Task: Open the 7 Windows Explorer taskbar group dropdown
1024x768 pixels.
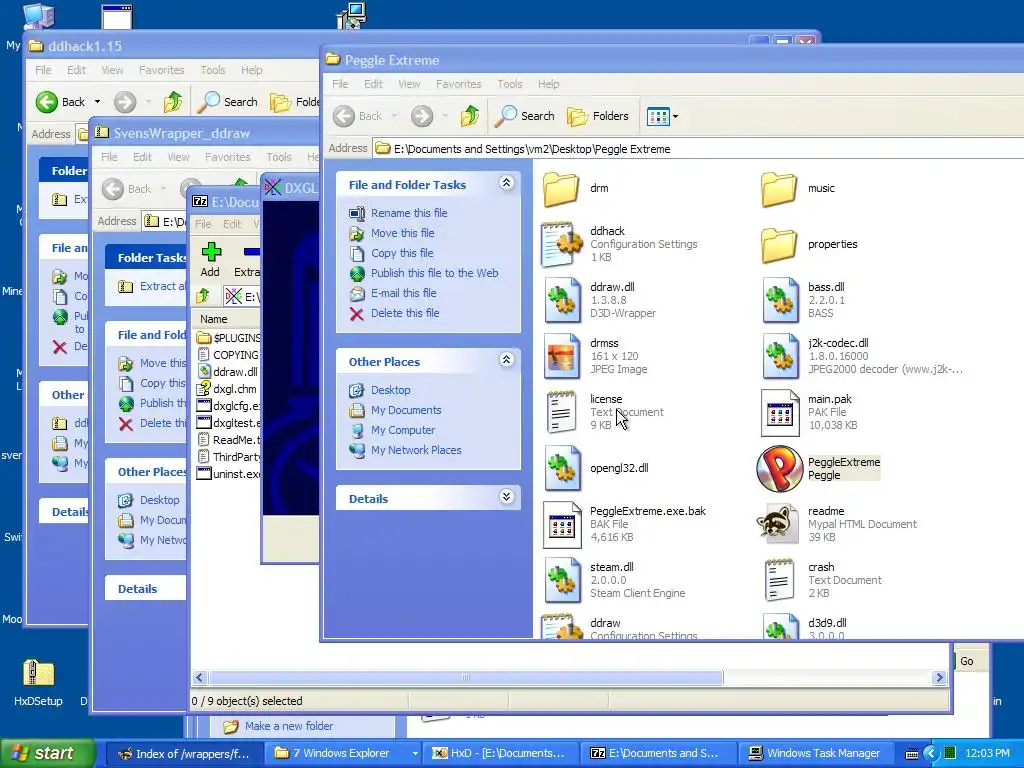Action: pos(415,754)
